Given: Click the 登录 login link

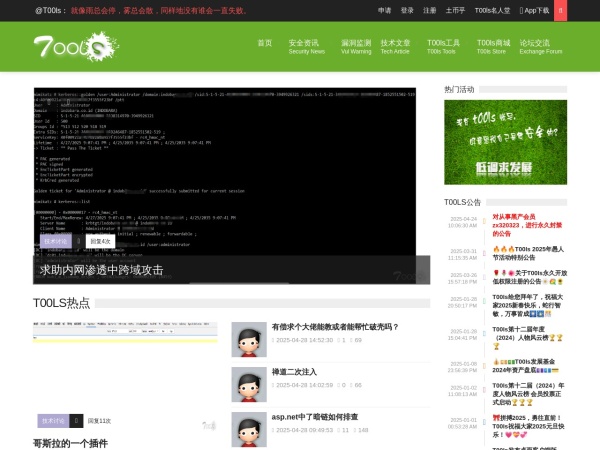Looking at the screenshot, I should pos(407,10).
